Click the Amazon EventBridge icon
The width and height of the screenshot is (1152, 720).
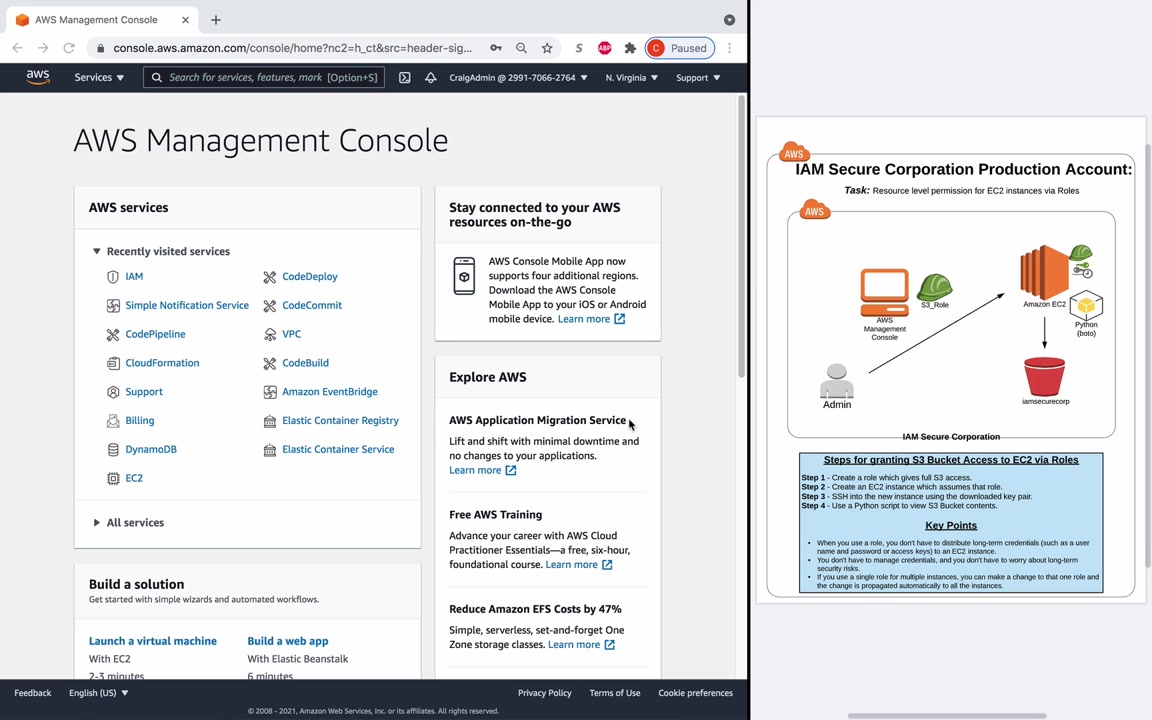coord(270,392)
